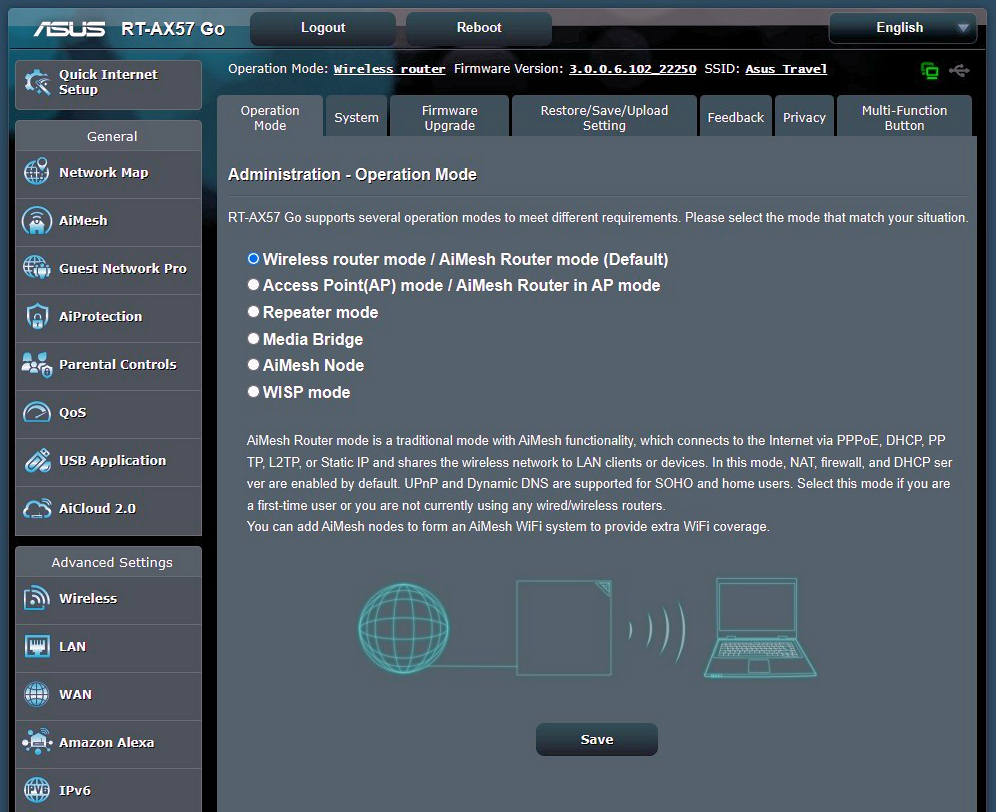The height and width of the screenshot is (812, 996).
Task: Open the Restore/Save/Upload Setting tab
Action: click(604, 118)
